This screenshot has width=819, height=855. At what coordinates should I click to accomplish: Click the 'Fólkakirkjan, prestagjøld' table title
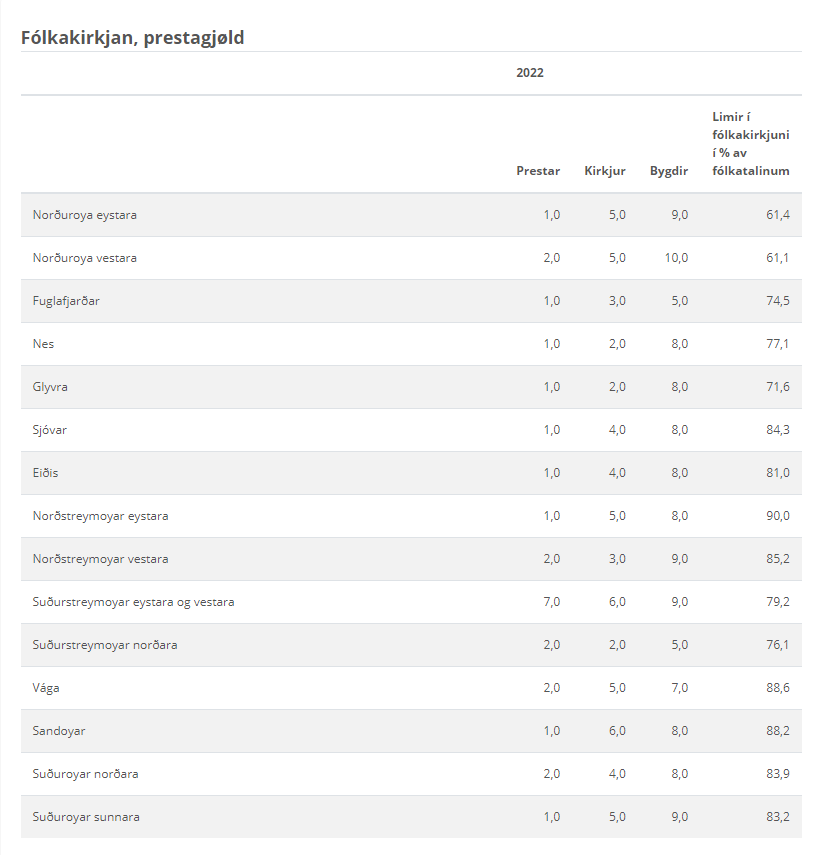[133, 38]
